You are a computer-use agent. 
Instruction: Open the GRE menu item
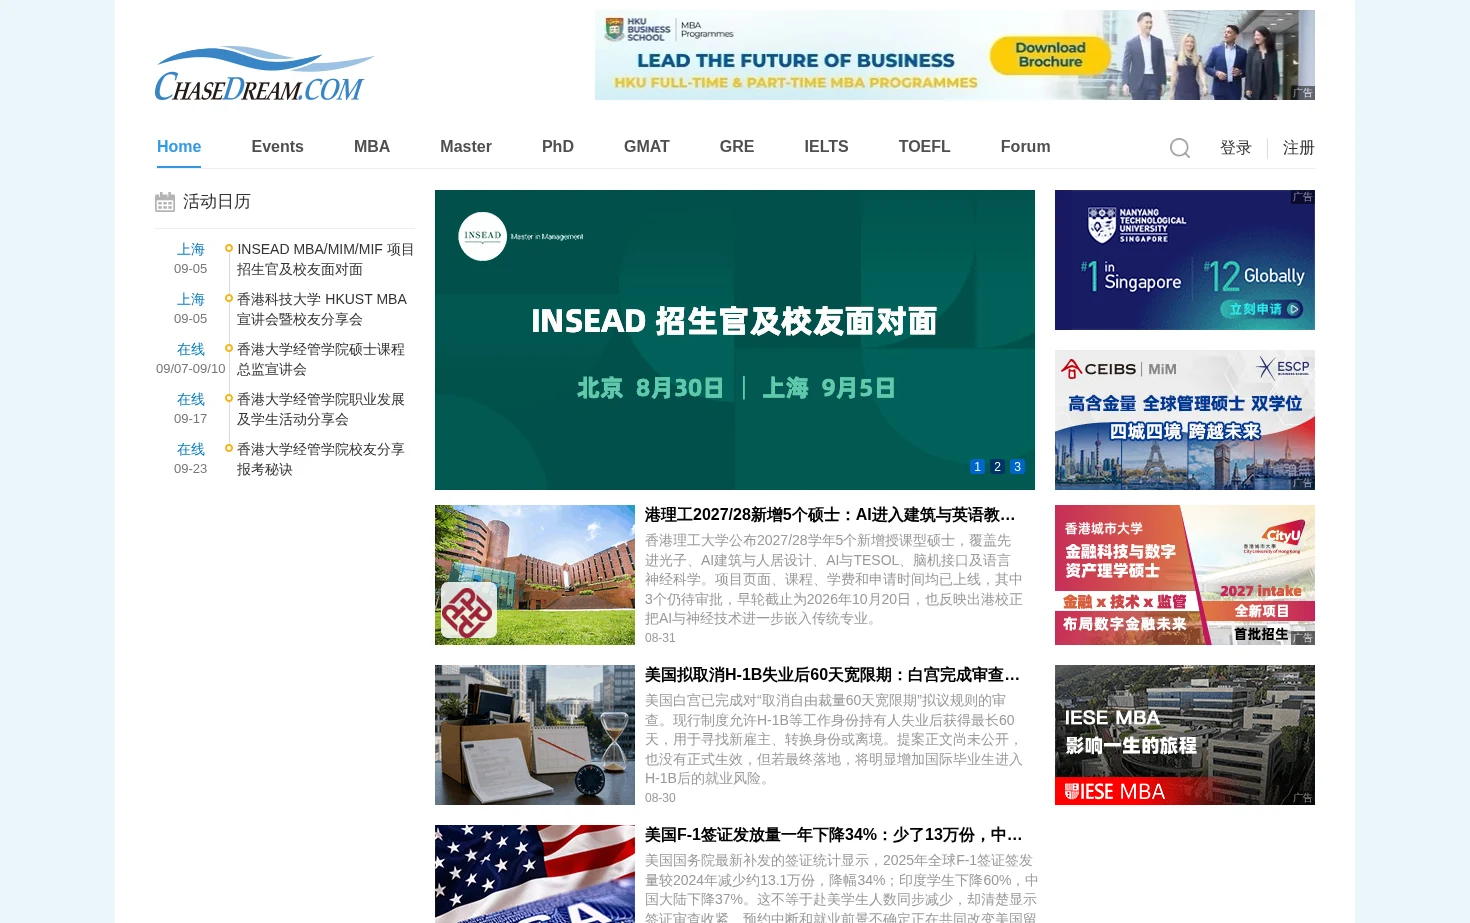737,146
